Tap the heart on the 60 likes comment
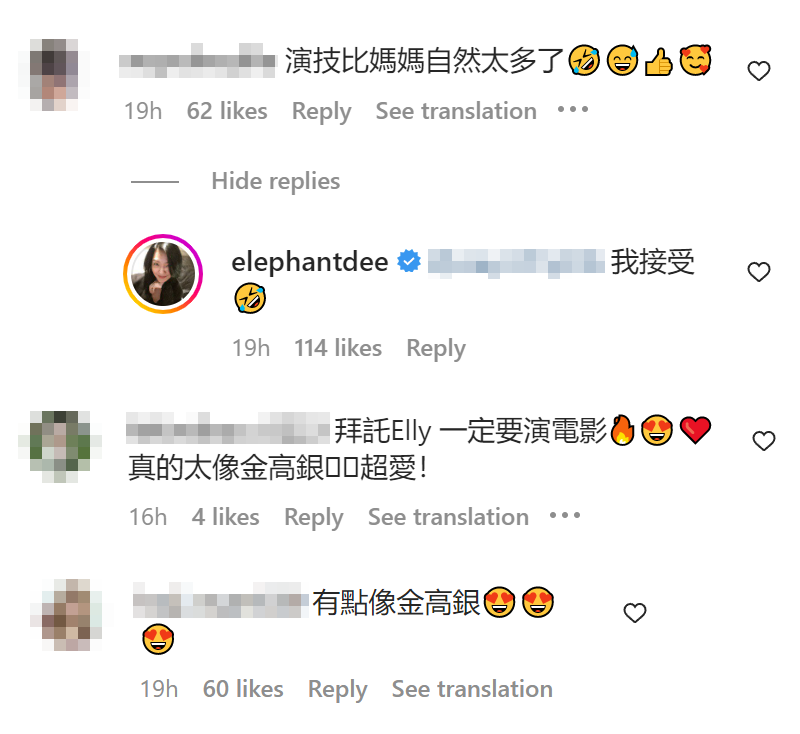Viewport: 800px width, 734px height. click(635, 613)
